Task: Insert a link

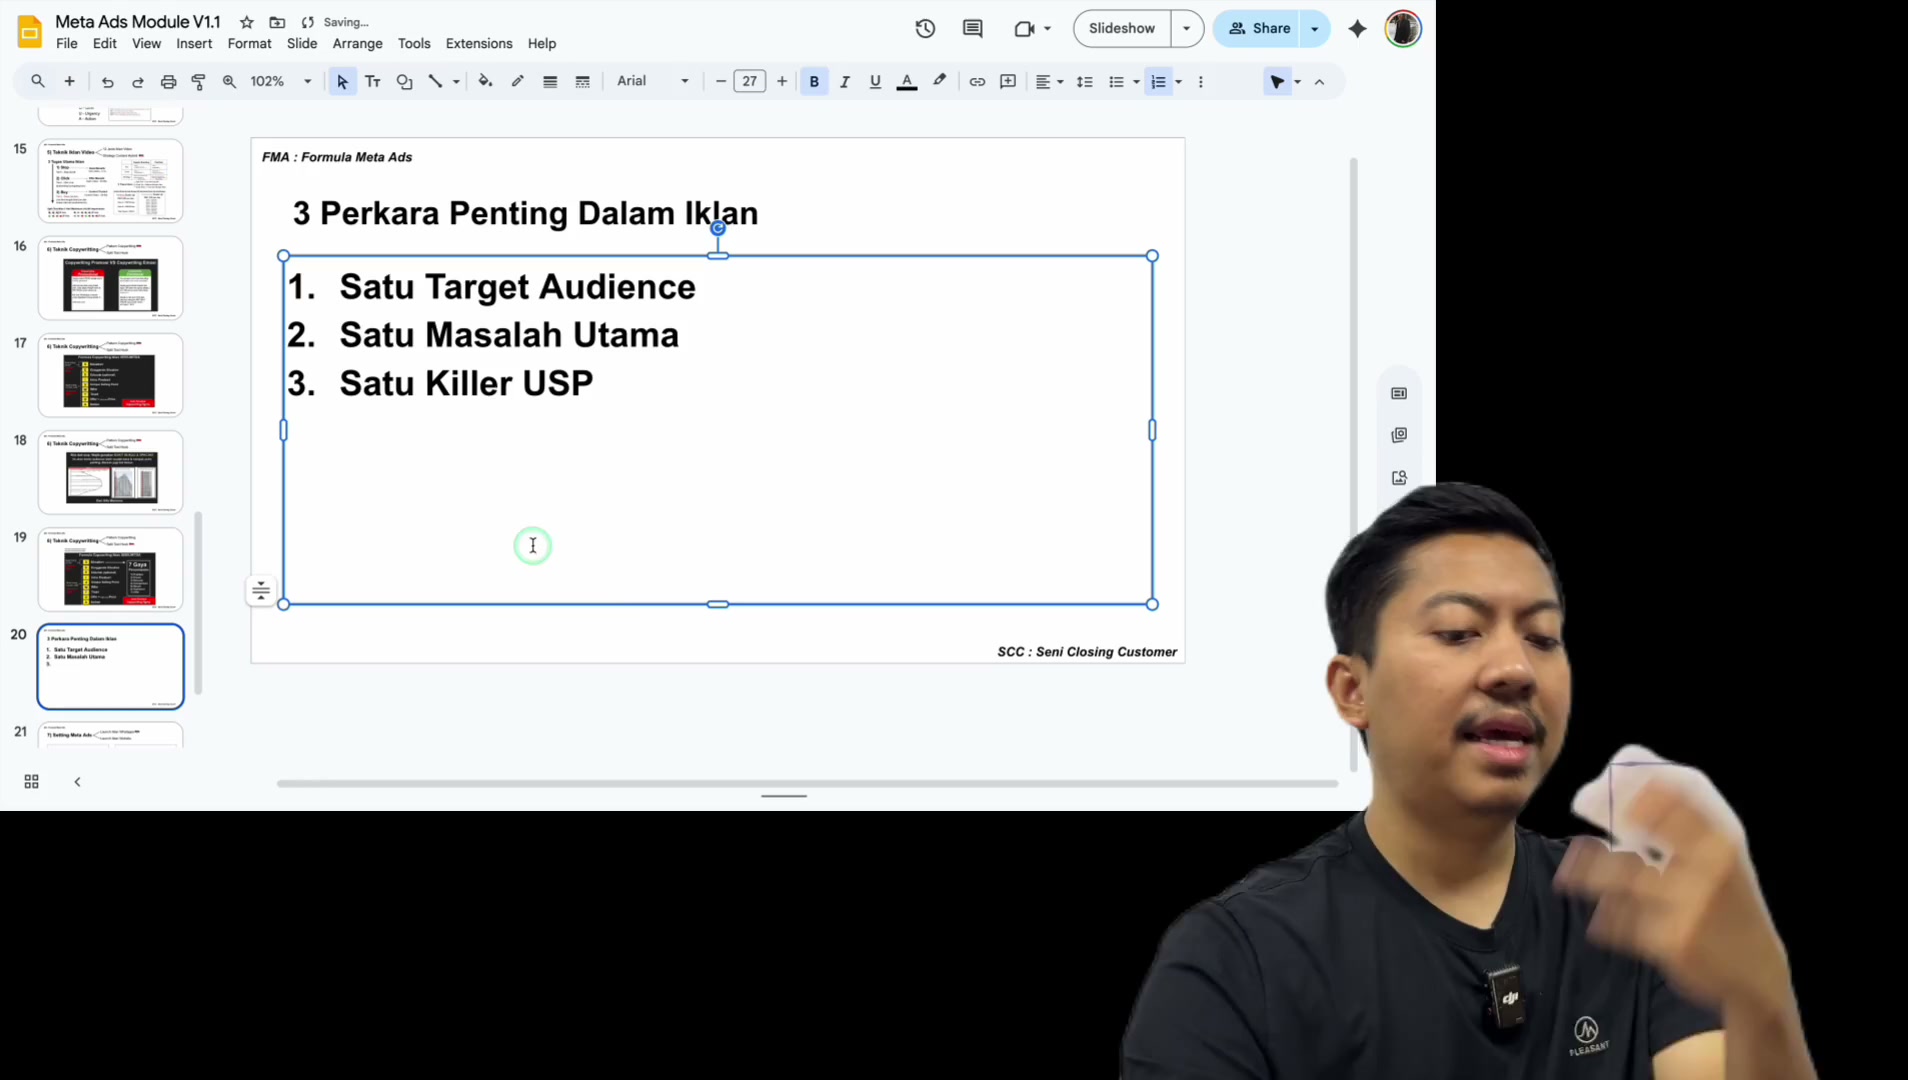Action: coord(977,82)
